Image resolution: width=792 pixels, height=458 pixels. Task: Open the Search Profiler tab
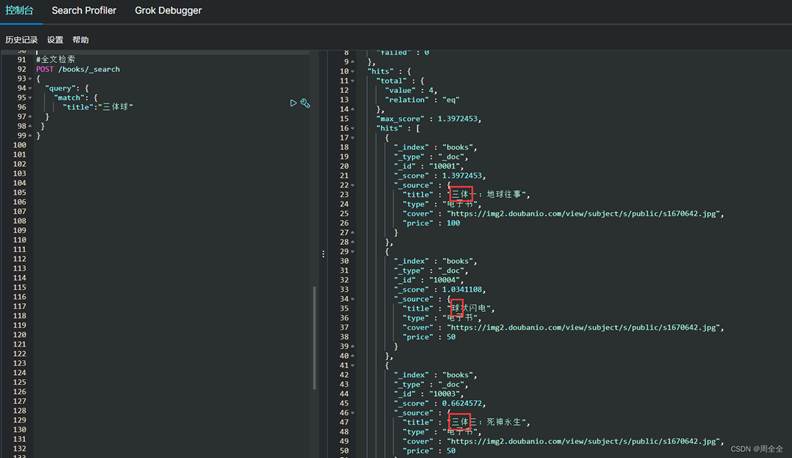[84, 10]
